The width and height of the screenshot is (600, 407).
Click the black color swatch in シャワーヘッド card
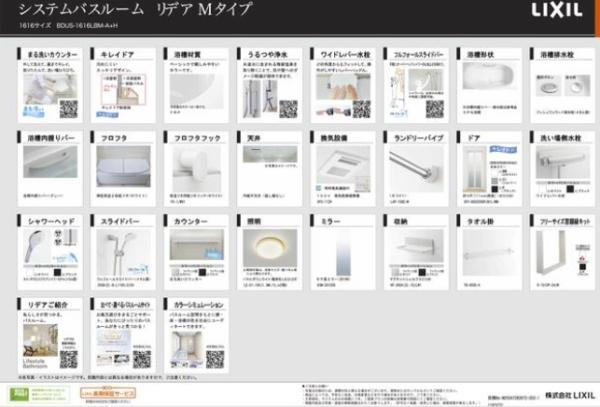pyautogui.click(x=57, y=272)
